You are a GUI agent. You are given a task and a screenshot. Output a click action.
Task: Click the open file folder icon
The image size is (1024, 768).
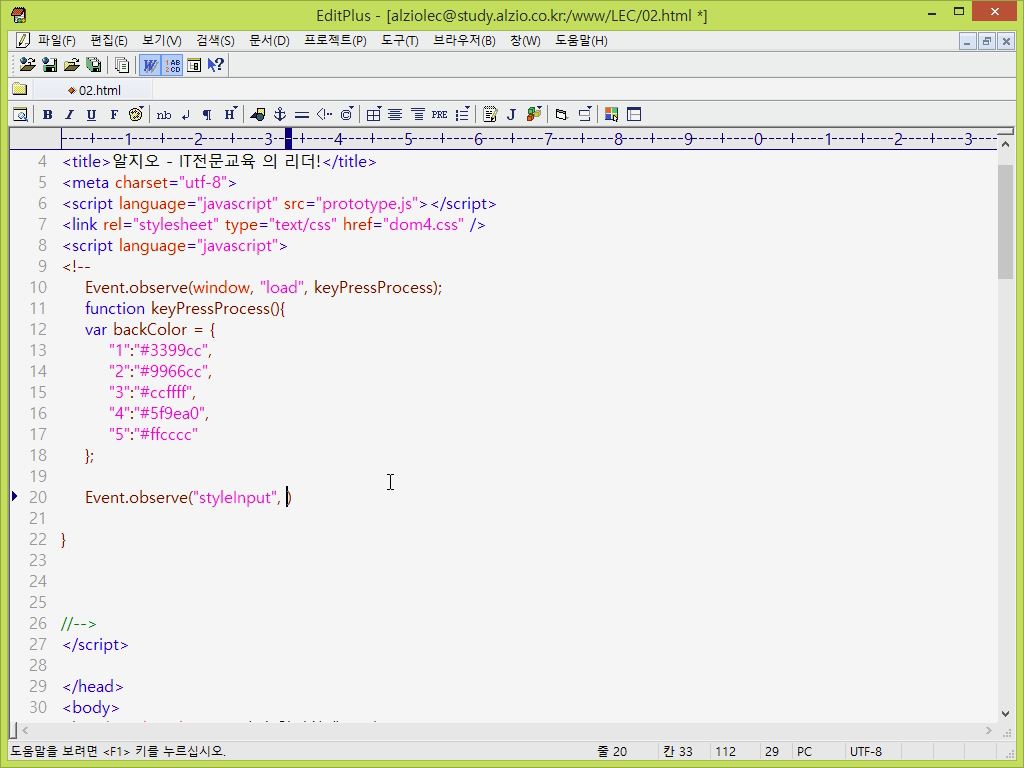pyautogui.click(x=72, y=65)
